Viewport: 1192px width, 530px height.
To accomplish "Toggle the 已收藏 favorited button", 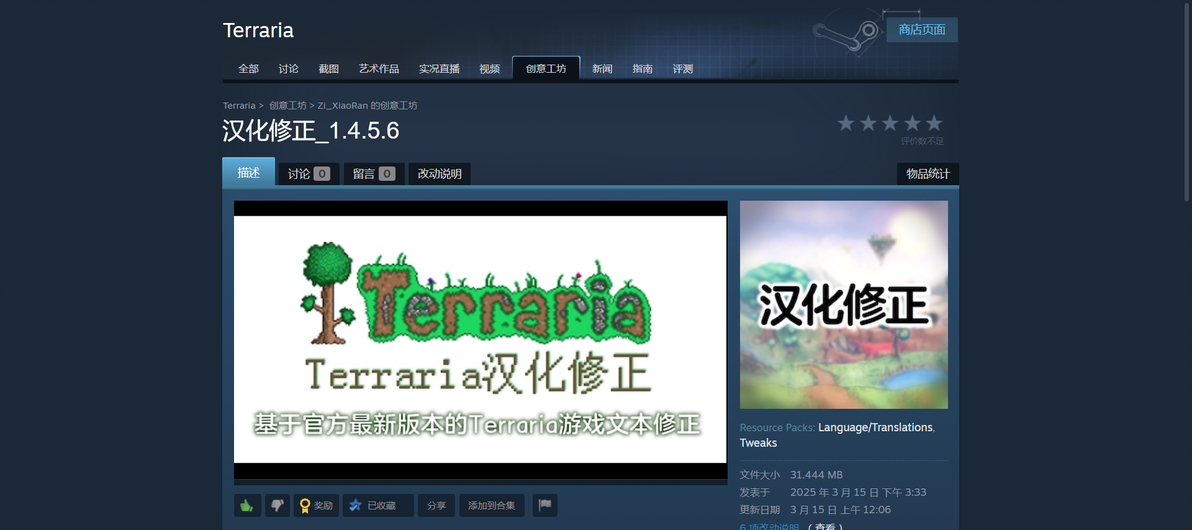I will click(x=378, y=505).
